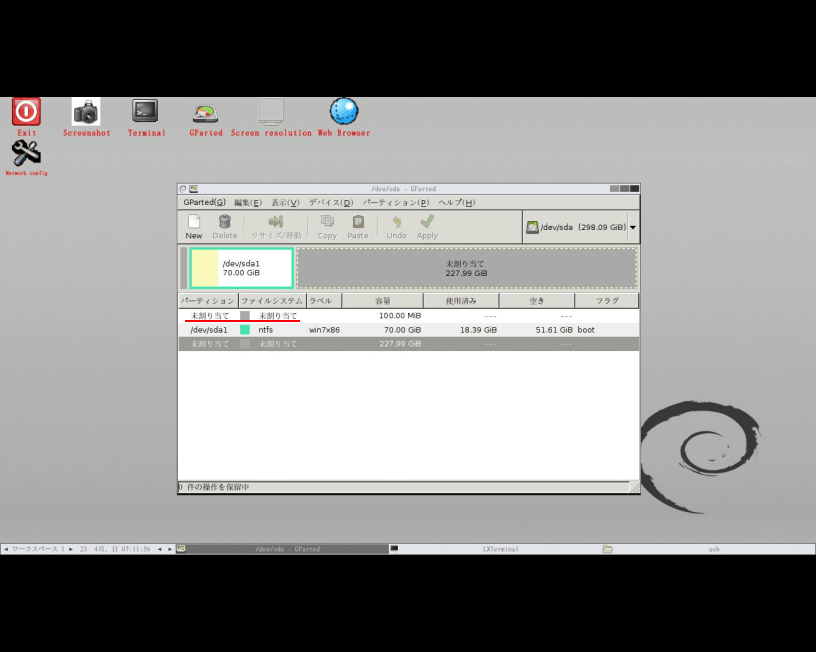Open the /dev/sda device selector dropdown arrow

click(633, 227)
